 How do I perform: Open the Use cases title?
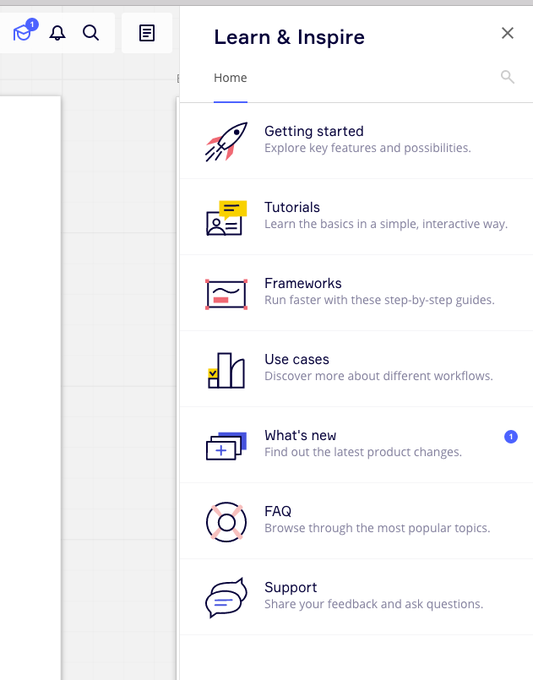[x=297, y=360]
